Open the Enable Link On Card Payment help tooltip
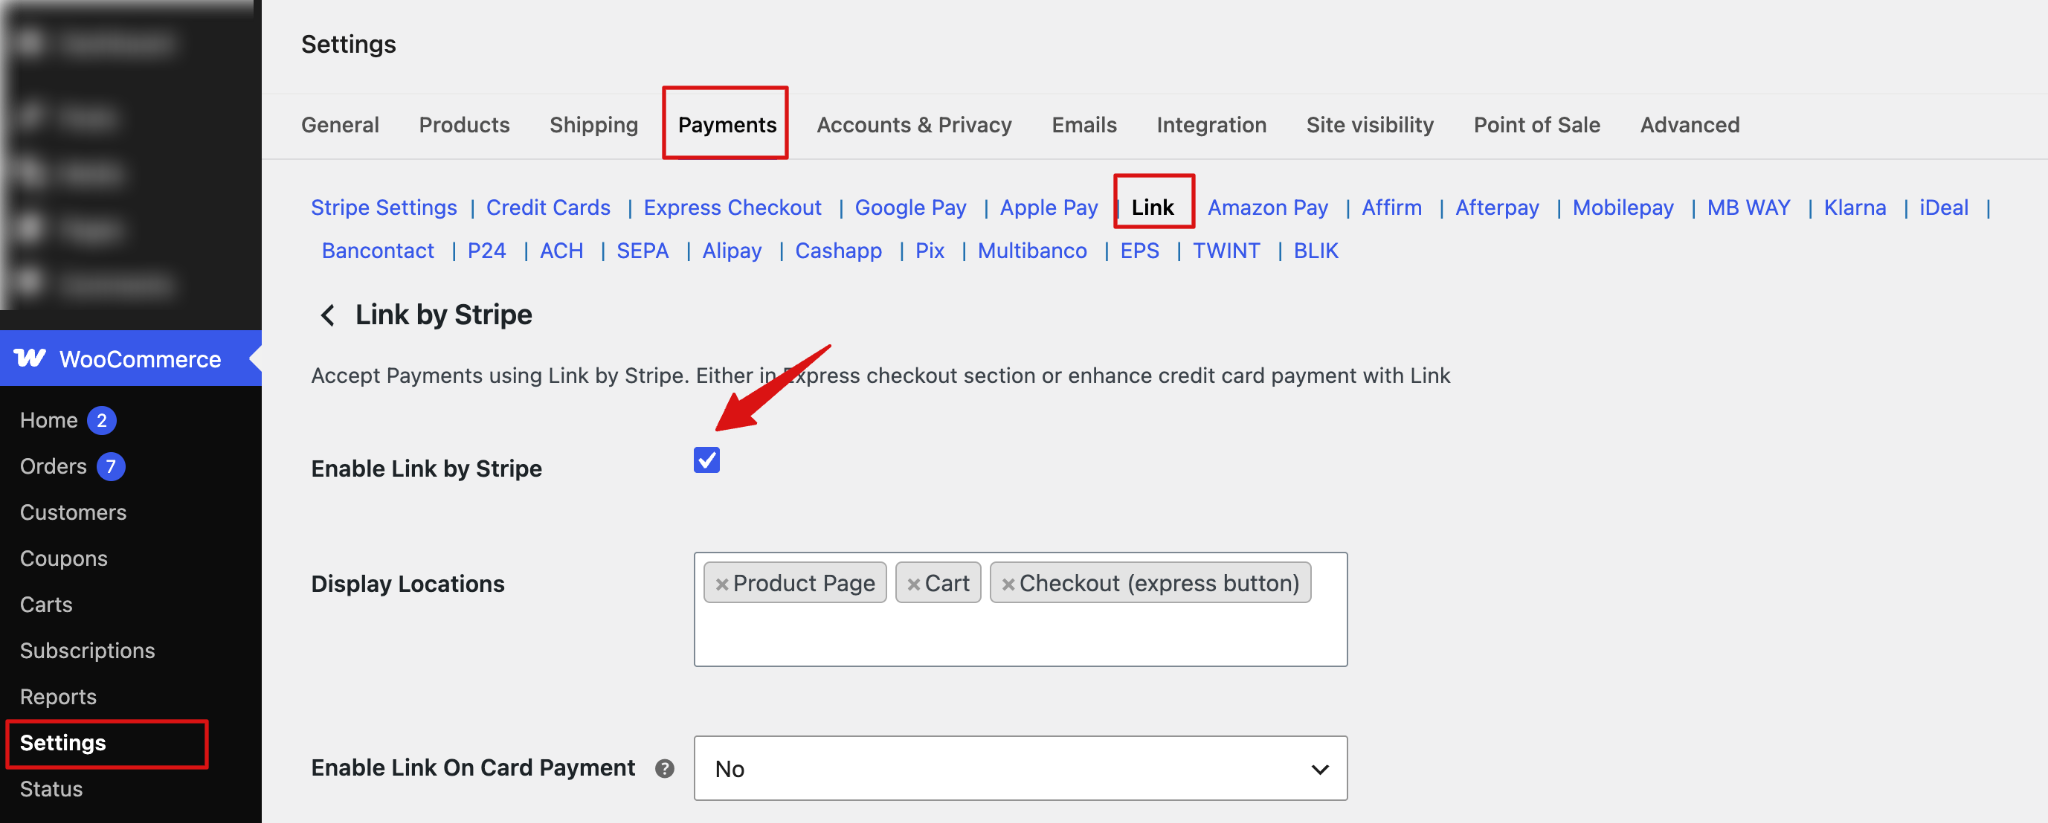This screenshot has height=823, width=2048. (x=665, y=768)
